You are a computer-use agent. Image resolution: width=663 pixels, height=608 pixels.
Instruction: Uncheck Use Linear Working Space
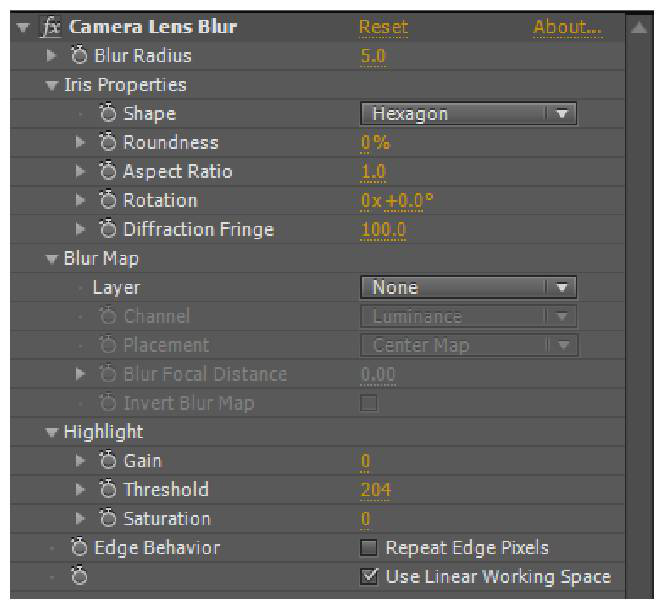pos(369,577)
